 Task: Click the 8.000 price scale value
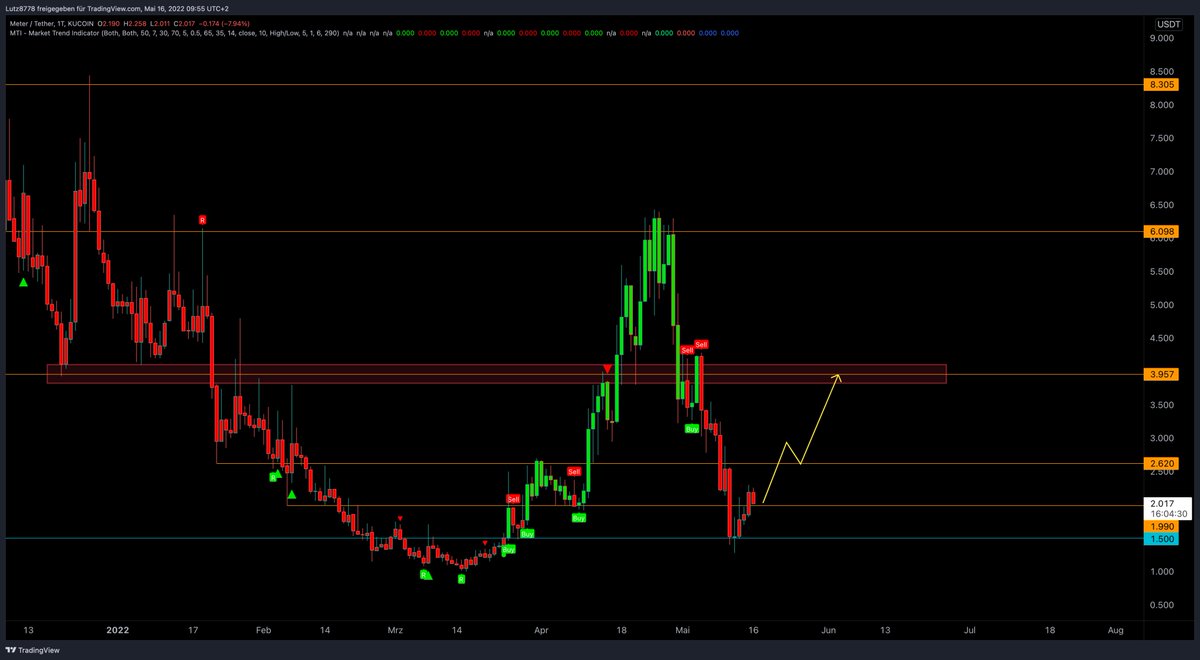point(1161,105)
